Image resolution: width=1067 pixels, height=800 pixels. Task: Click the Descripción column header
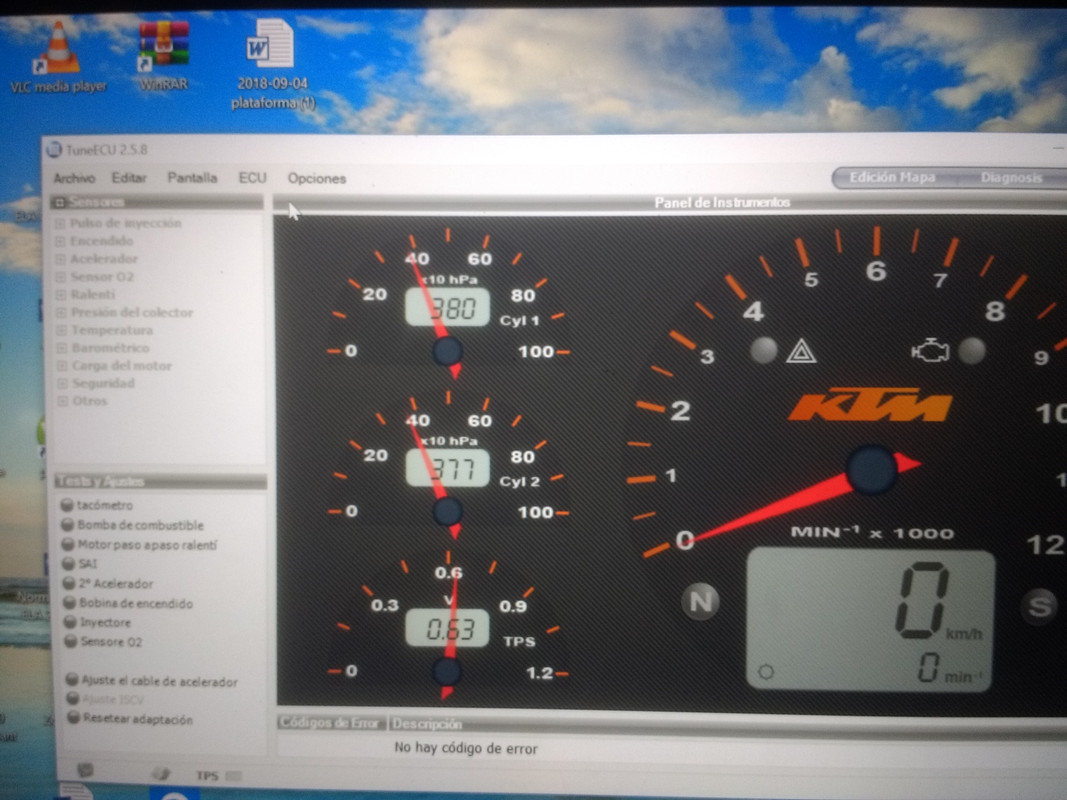point(427,724)
